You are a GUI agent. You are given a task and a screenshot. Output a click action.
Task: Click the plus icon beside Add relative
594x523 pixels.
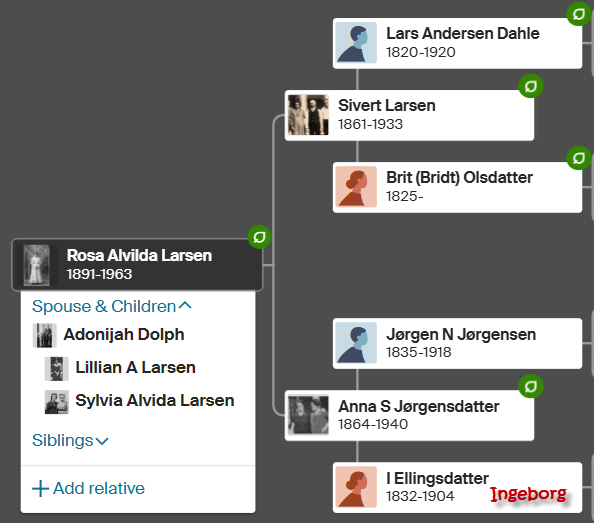(x=41, y=489)
